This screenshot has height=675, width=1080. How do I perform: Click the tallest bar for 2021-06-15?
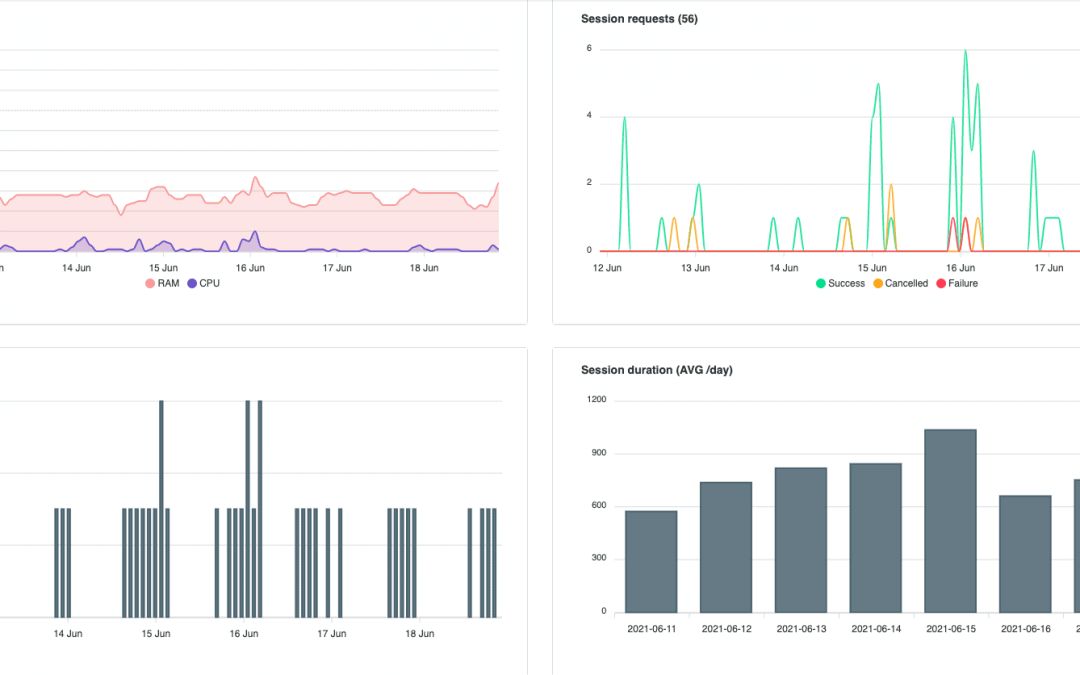point(951,520)
